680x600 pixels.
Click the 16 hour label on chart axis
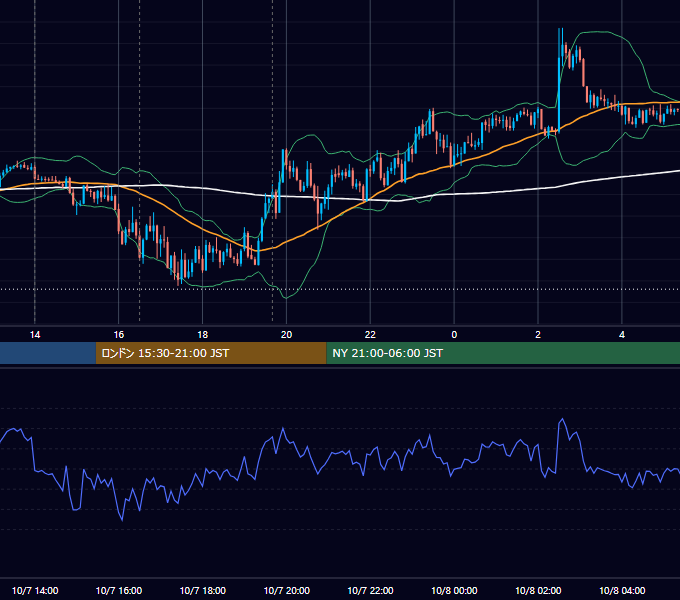pyautogui.click(x=118, y=335)
